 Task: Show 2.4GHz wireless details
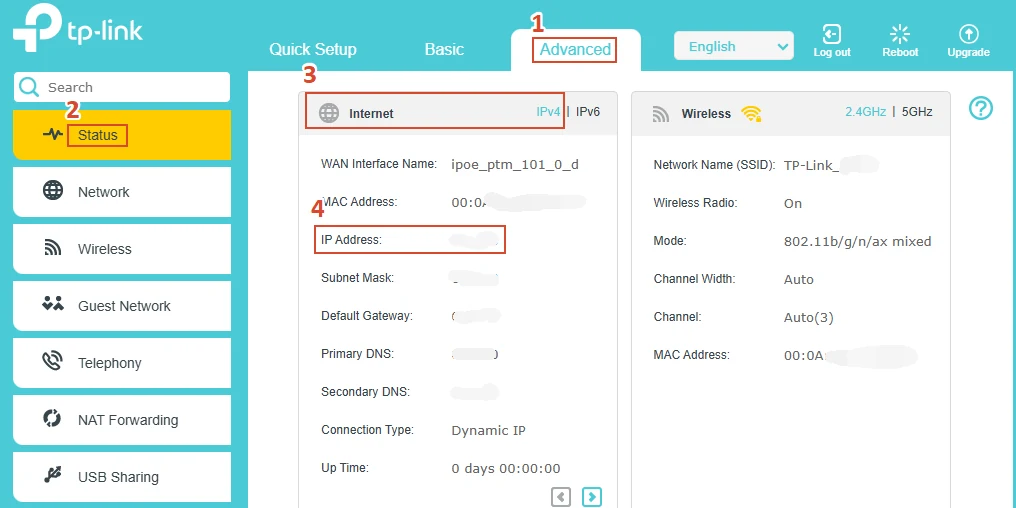[x=865, y=111]
